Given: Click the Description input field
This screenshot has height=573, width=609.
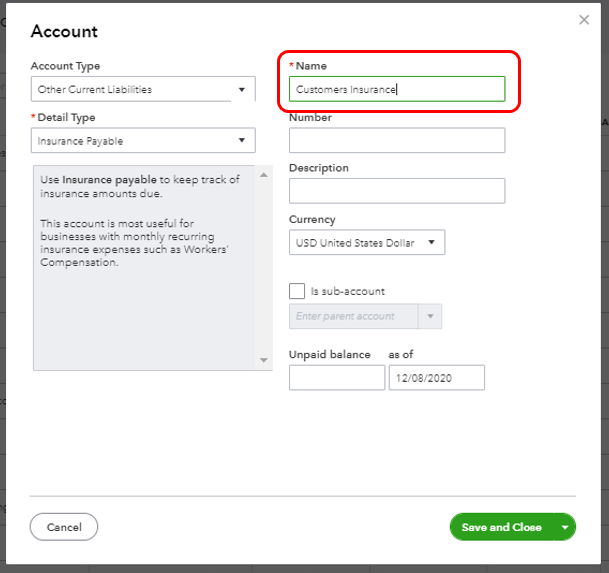Looking at the screenshot, I should [397, 191].
